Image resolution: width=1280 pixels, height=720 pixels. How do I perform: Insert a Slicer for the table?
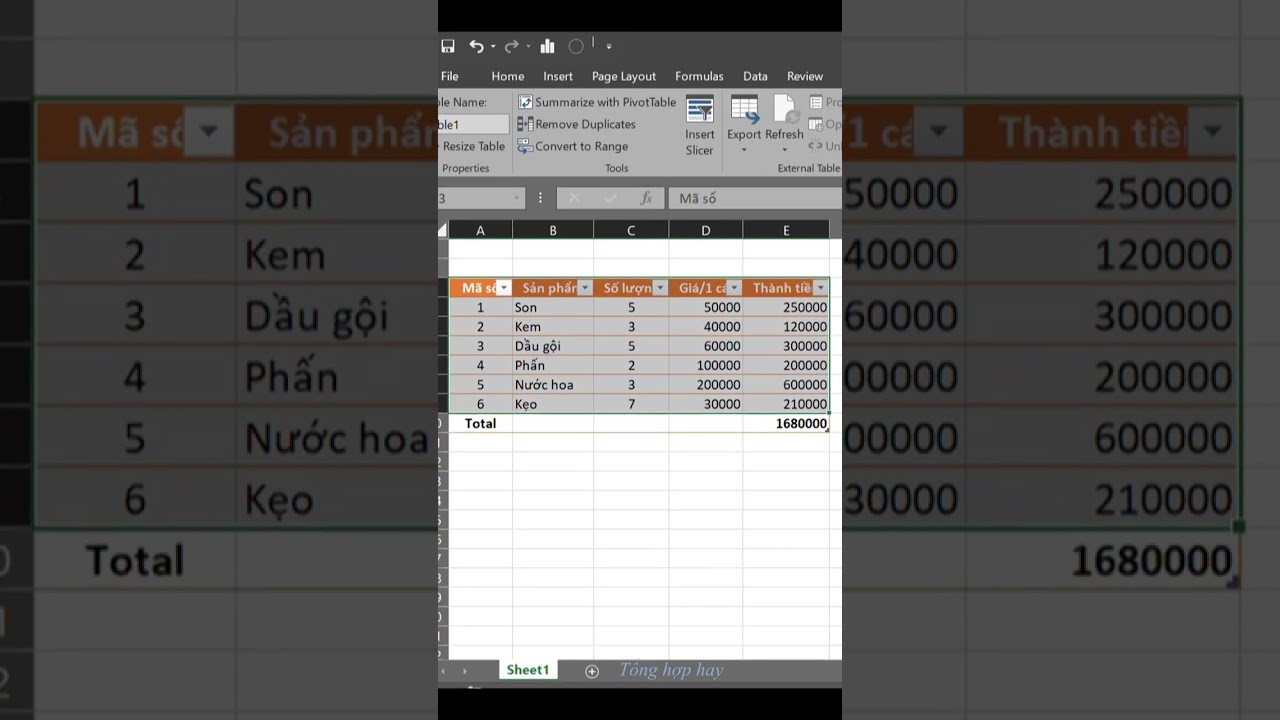pyautogui.click(x=700, y=126)
